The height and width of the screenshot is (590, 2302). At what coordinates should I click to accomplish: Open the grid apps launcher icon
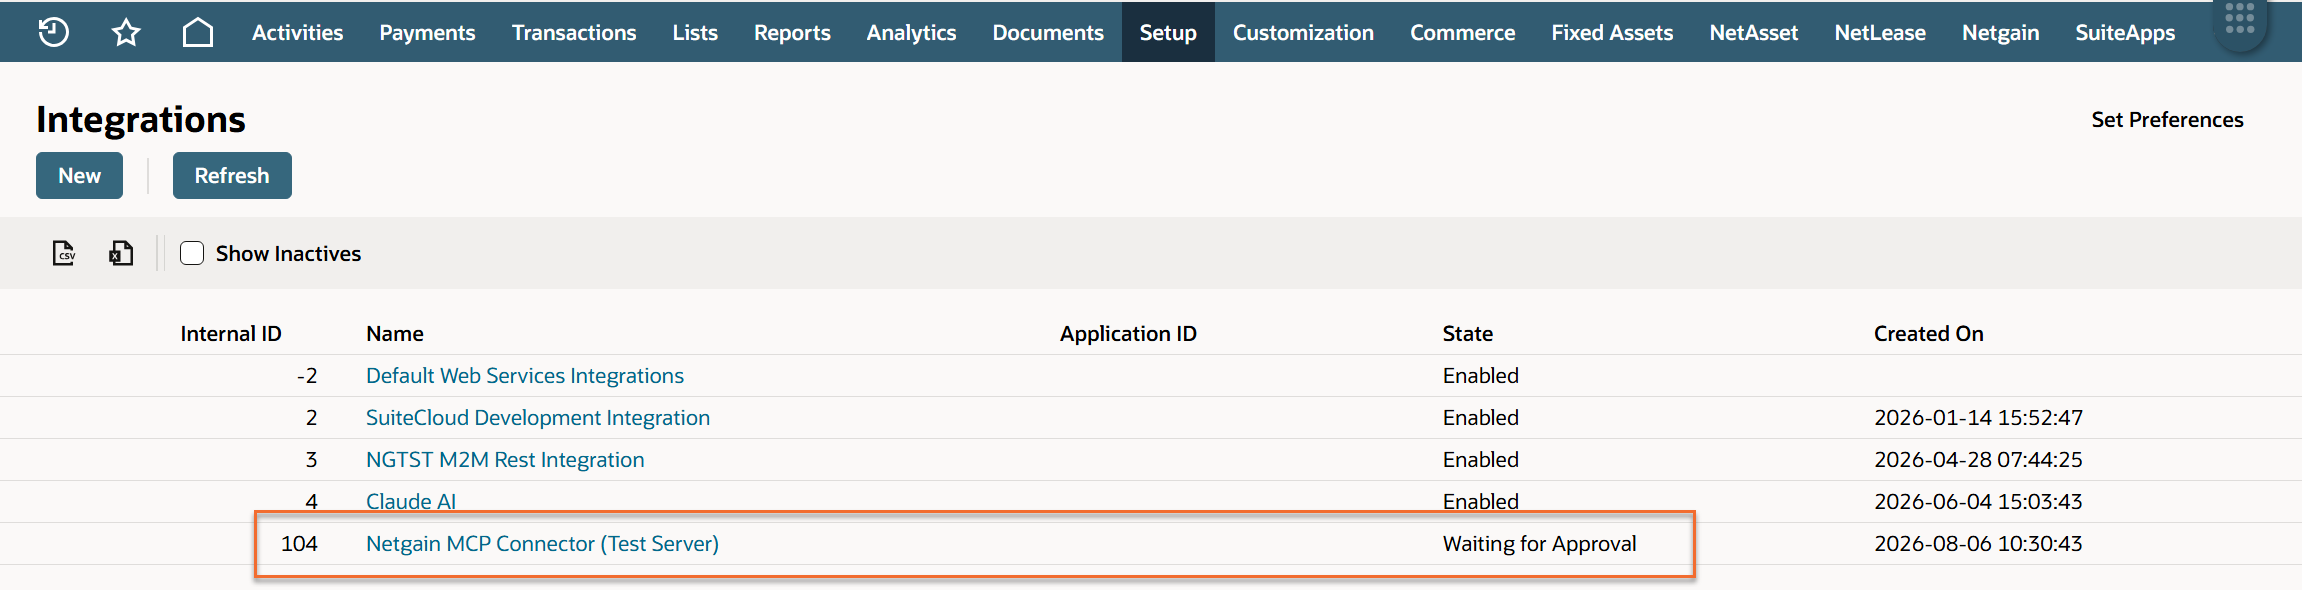[2240, 18]
